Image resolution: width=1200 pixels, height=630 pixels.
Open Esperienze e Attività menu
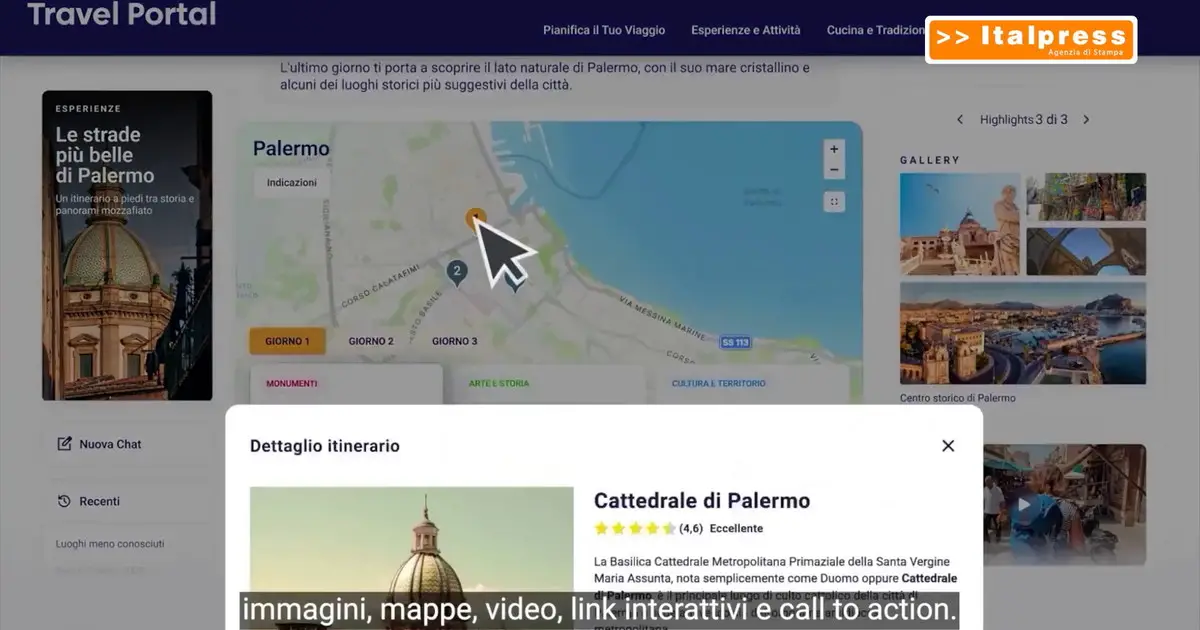tap(745, 30)
